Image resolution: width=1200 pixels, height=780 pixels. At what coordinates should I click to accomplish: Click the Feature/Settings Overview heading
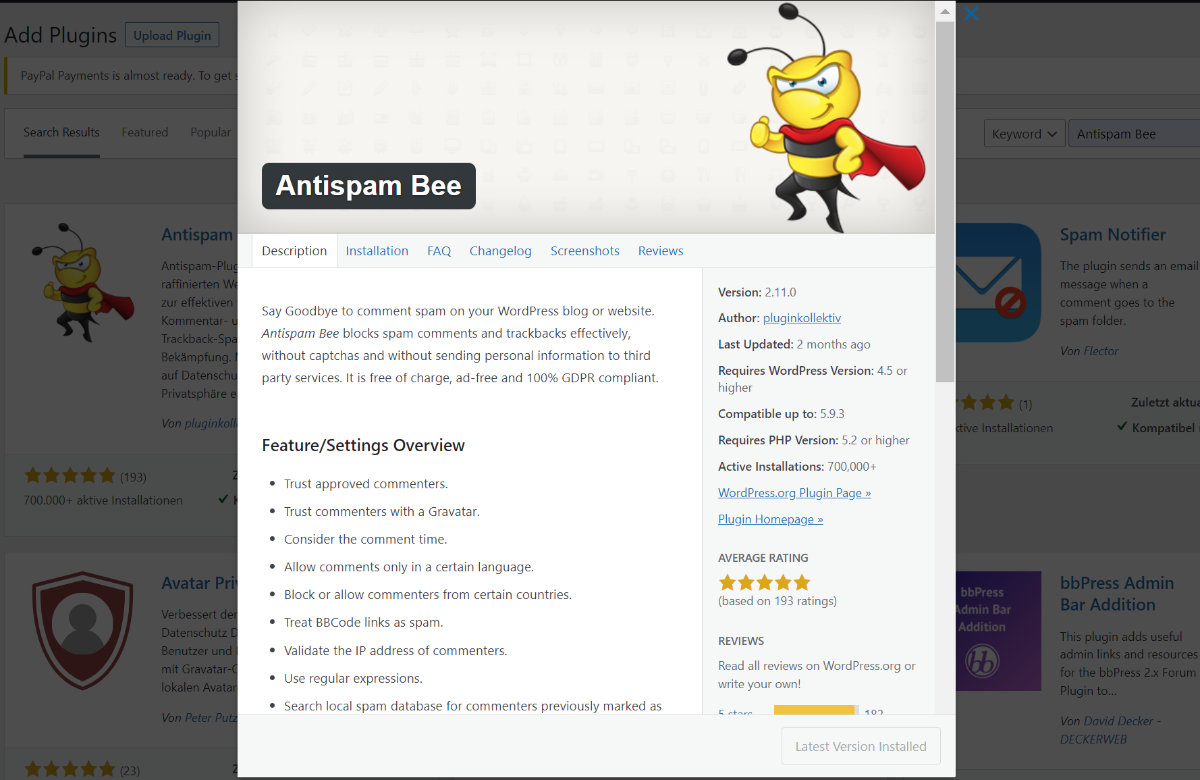[363, 445]
